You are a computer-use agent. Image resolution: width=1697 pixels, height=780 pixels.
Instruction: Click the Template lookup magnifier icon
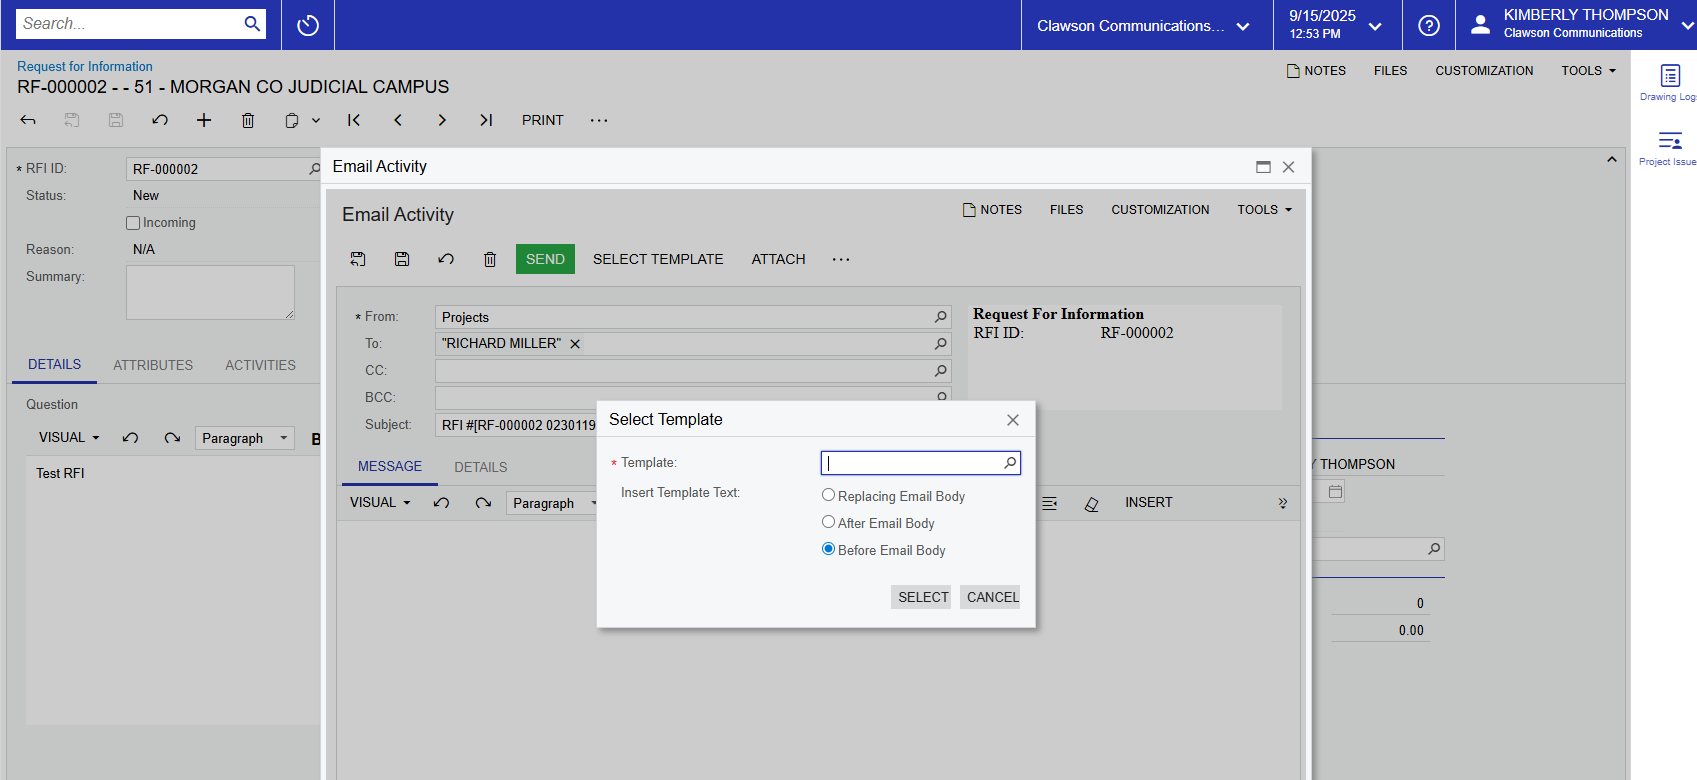(1010, 463)
